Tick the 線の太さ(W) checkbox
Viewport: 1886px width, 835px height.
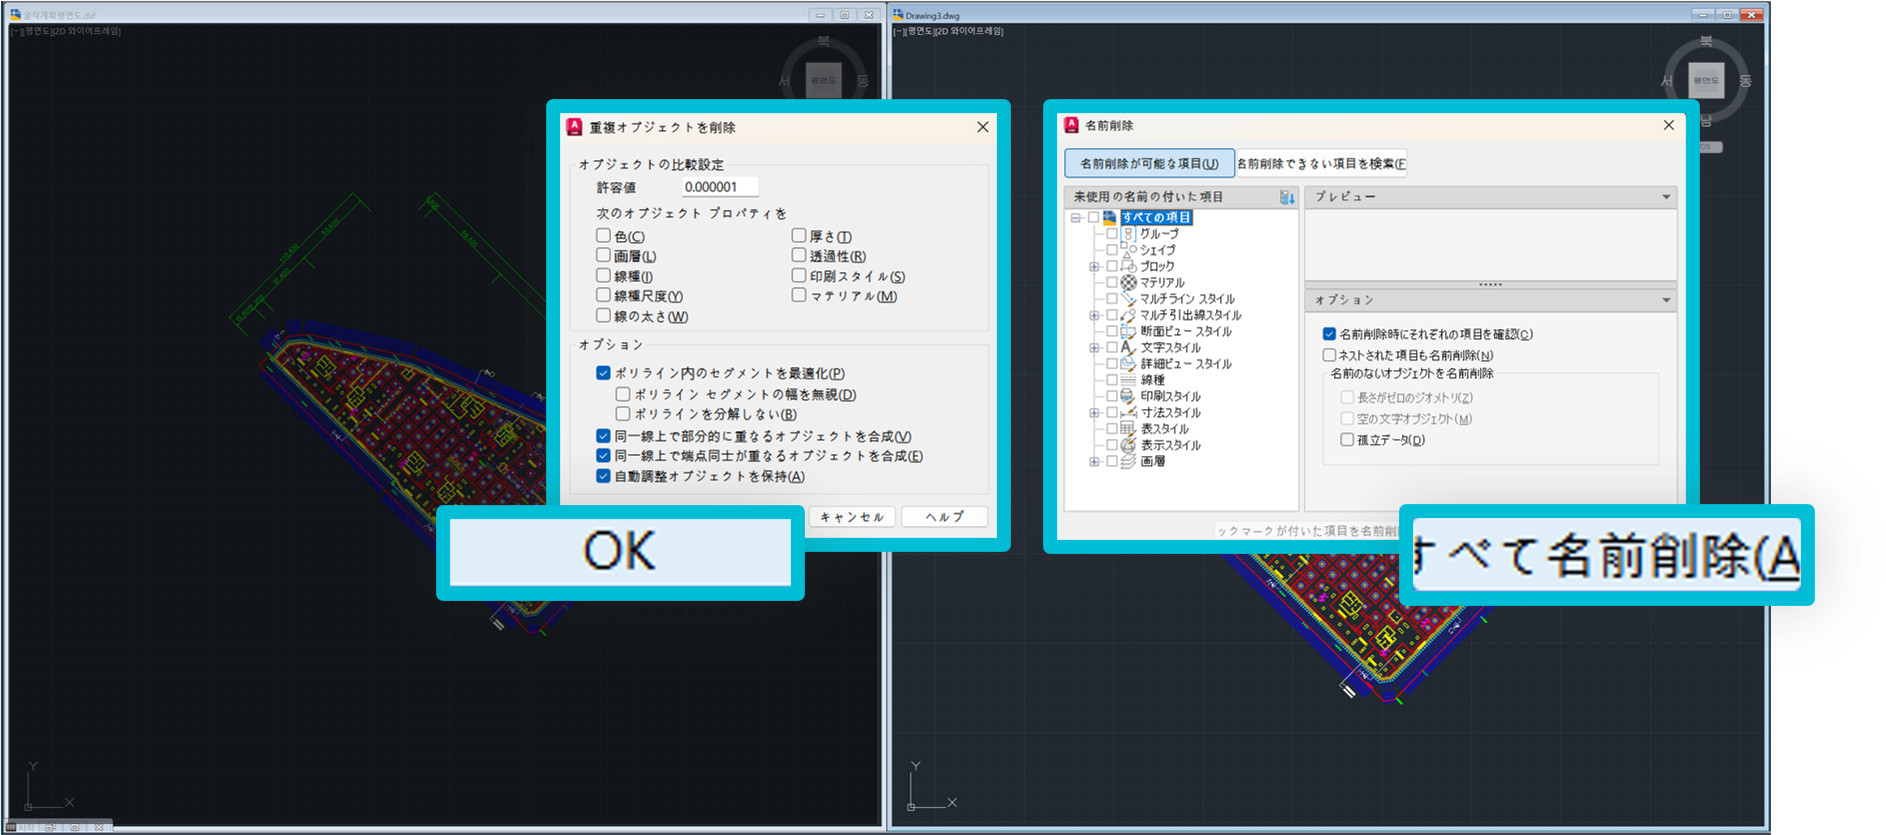click(x=603, y=316)
